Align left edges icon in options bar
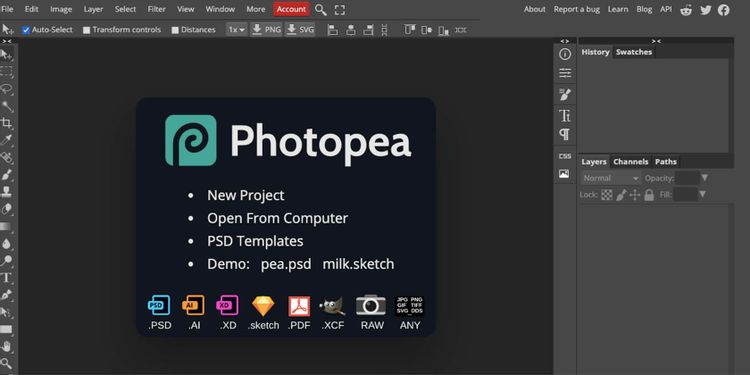Image resolution: width=750 pixels, height=375 pixels. click(332, 30)
